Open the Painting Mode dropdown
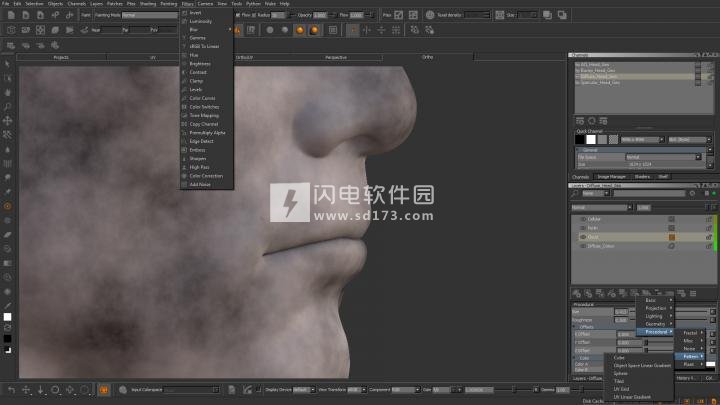Viewport: 720px width, 405px height. [150, 15]
